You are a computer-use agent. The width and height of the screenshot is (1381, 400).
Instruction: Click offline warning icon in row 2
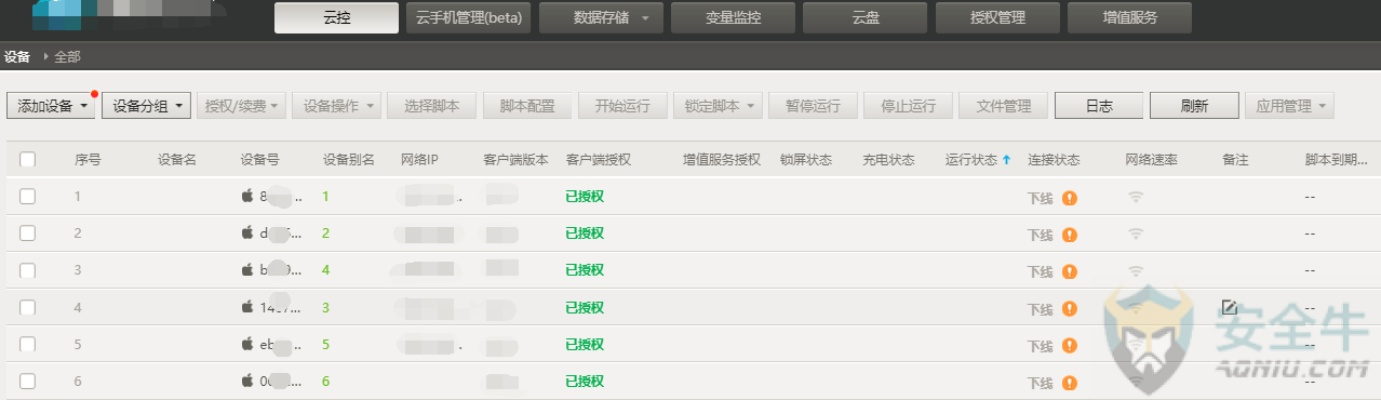[1069, 234]
